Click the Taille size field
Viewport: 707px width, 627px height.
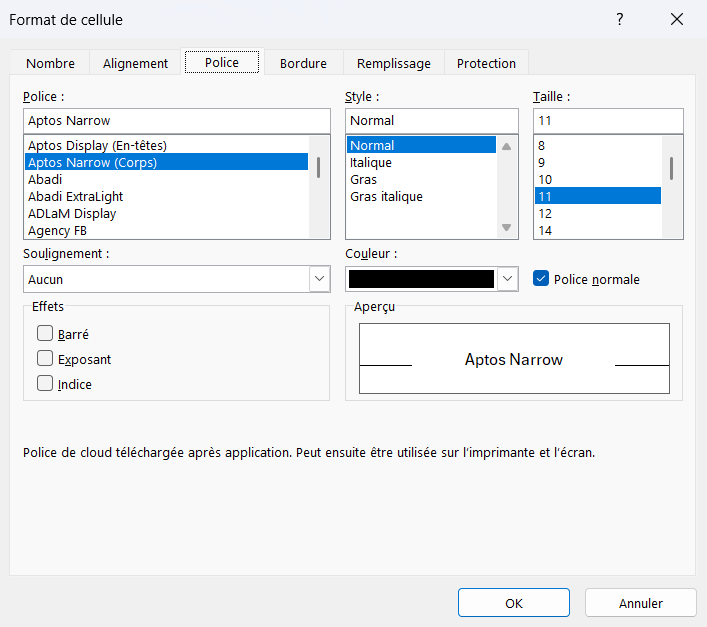coord(608,121)
